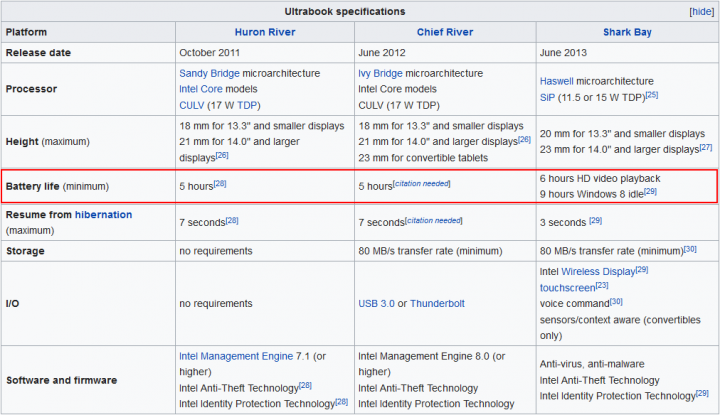
Task: Open the Intel Core models link
Action: click(201, 89)
